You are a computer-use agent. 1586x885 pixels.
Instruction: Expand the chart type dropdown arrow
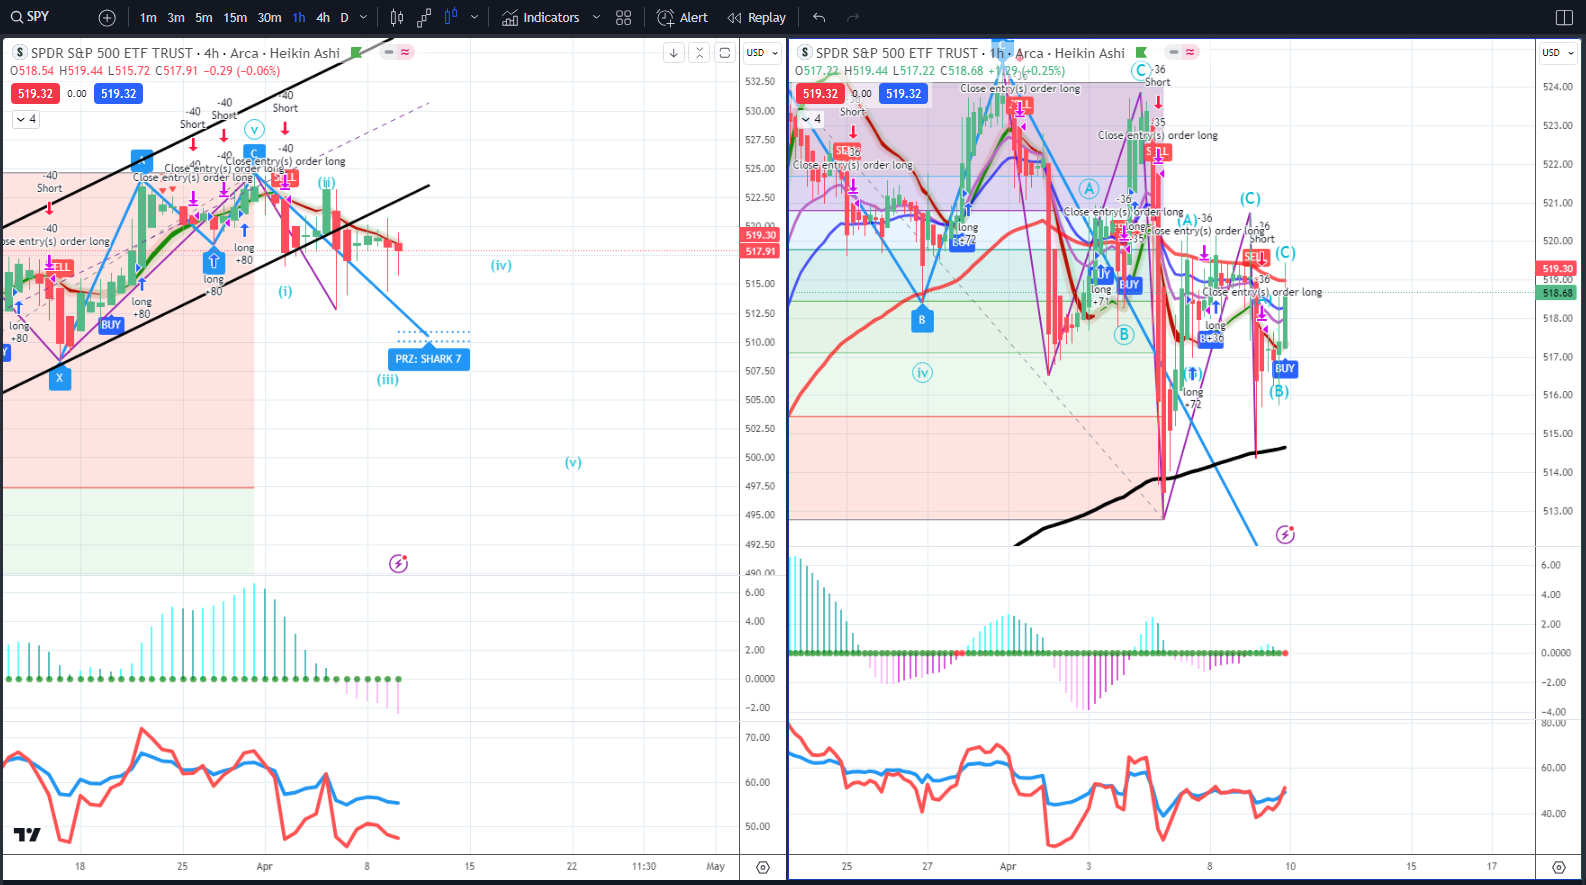474,18
